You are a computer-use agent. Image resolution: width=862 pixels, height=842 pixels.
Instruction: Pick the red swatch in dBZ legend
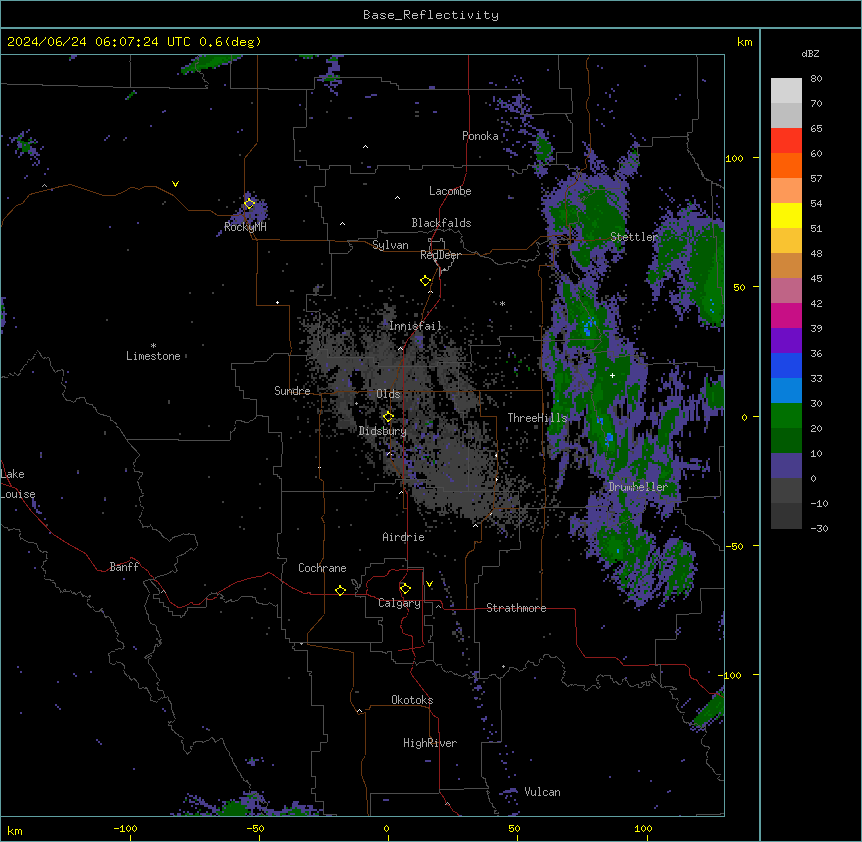click(x=786, y=140)
